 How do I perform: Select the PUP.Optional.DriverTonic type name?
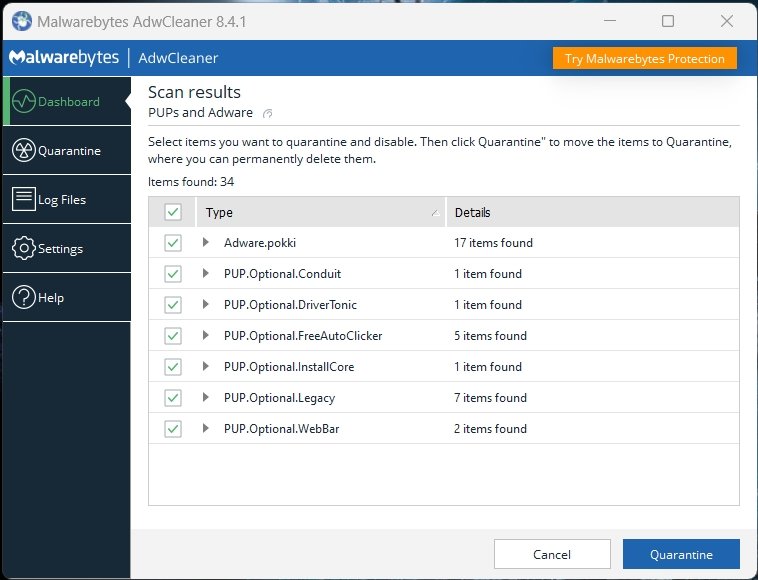coord(290,304)
